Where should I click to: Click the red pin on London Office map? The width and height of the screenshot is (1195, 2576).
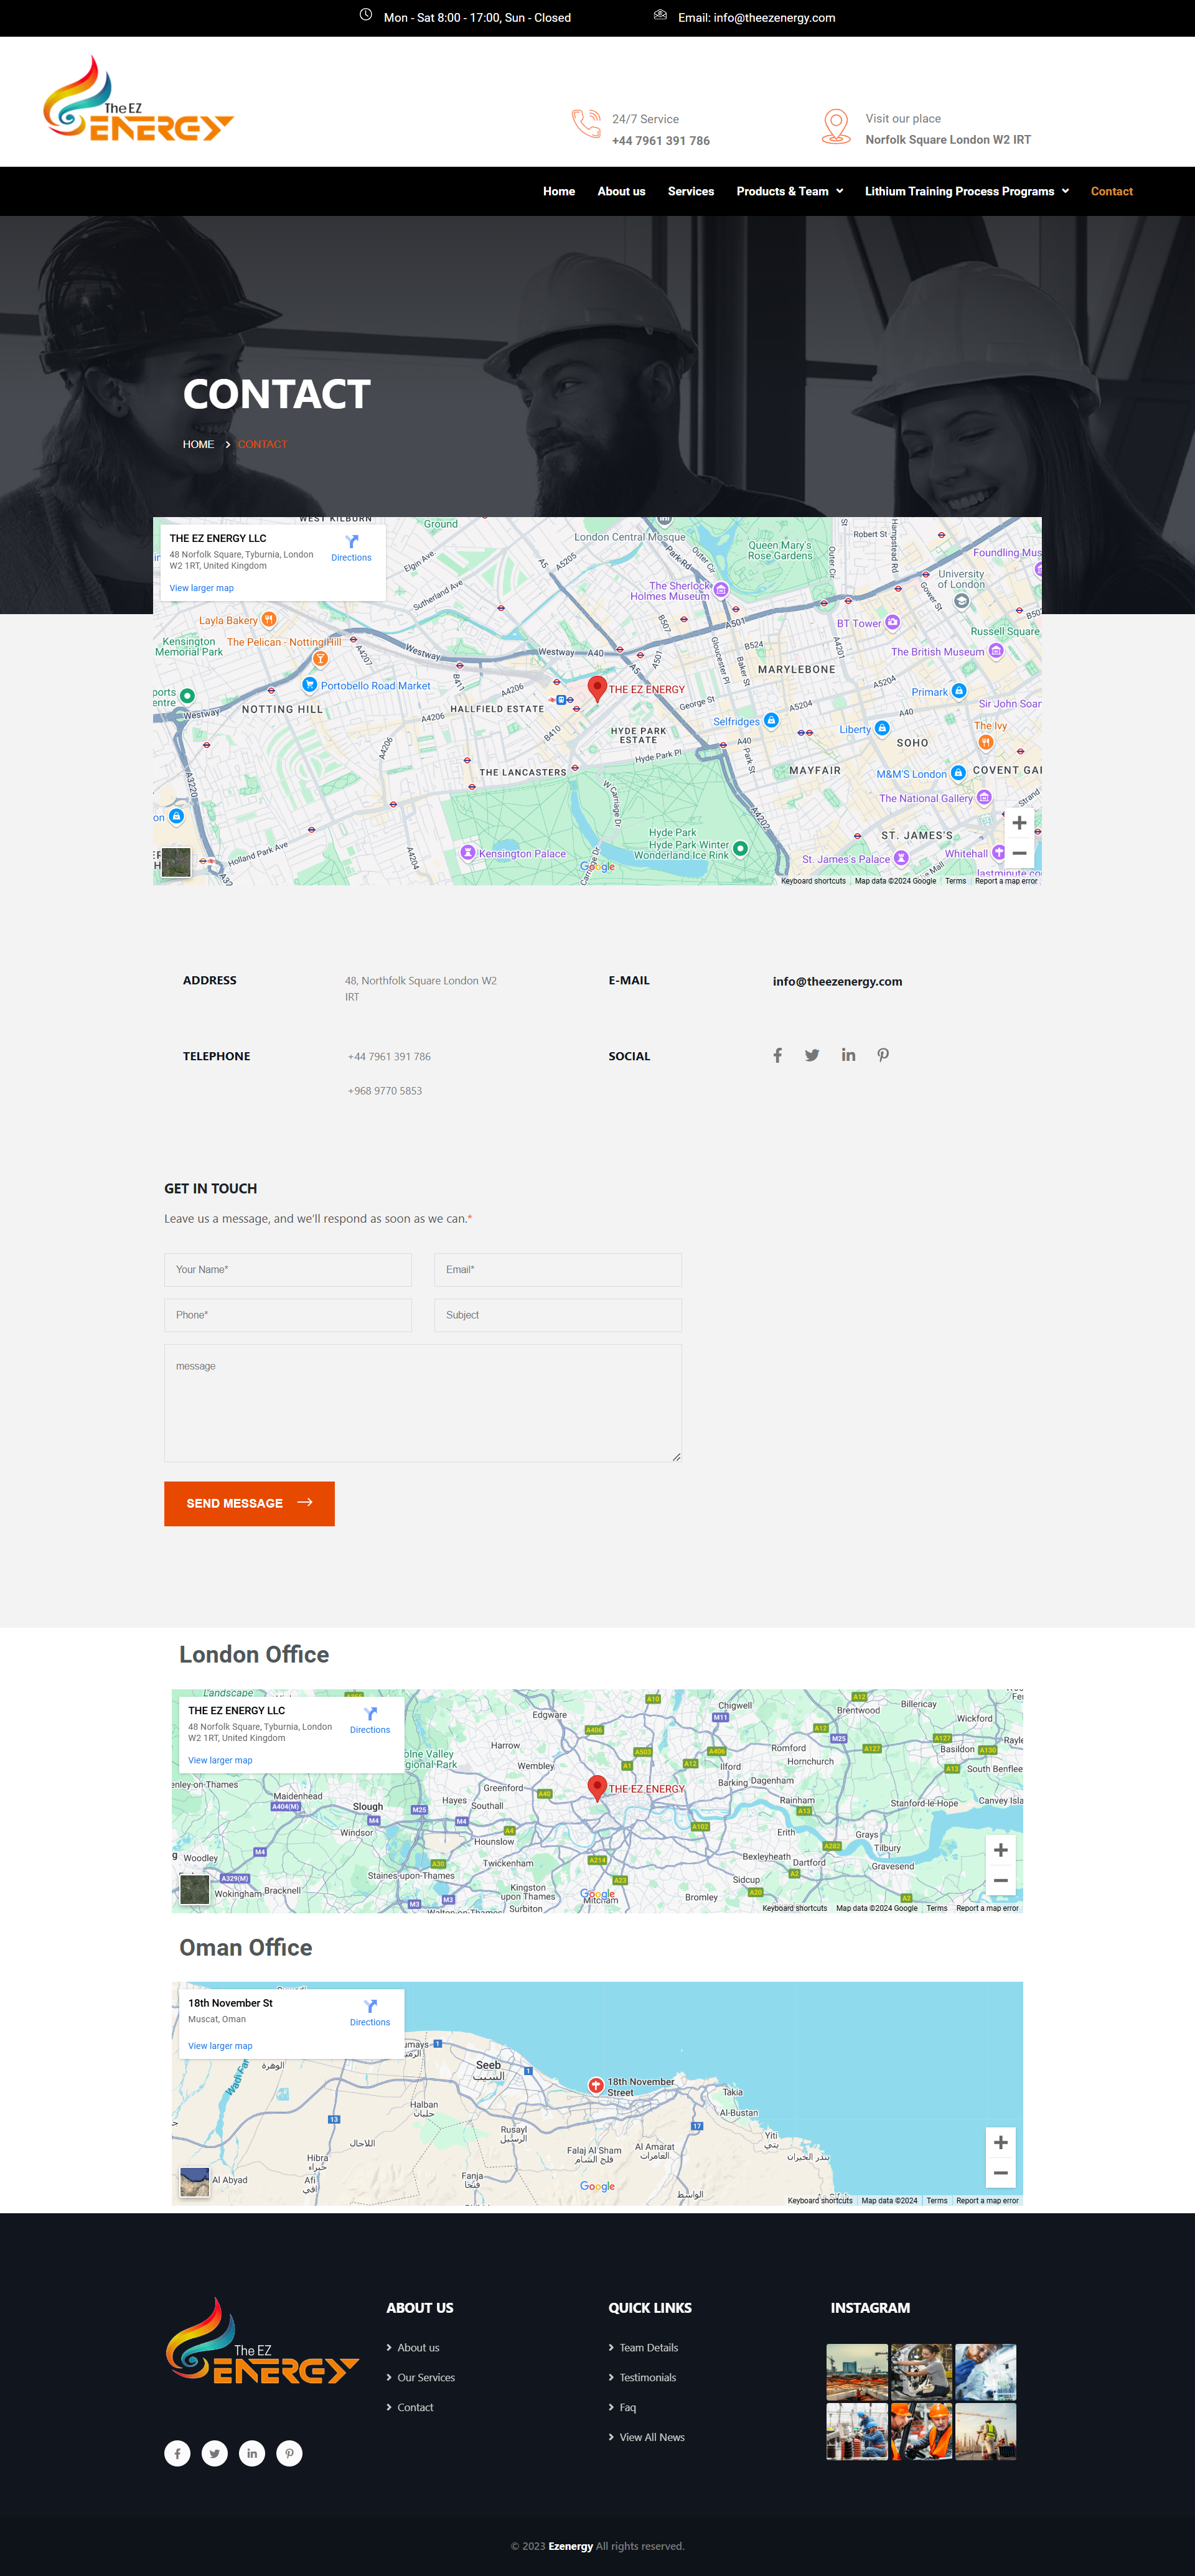(597, 1788)
